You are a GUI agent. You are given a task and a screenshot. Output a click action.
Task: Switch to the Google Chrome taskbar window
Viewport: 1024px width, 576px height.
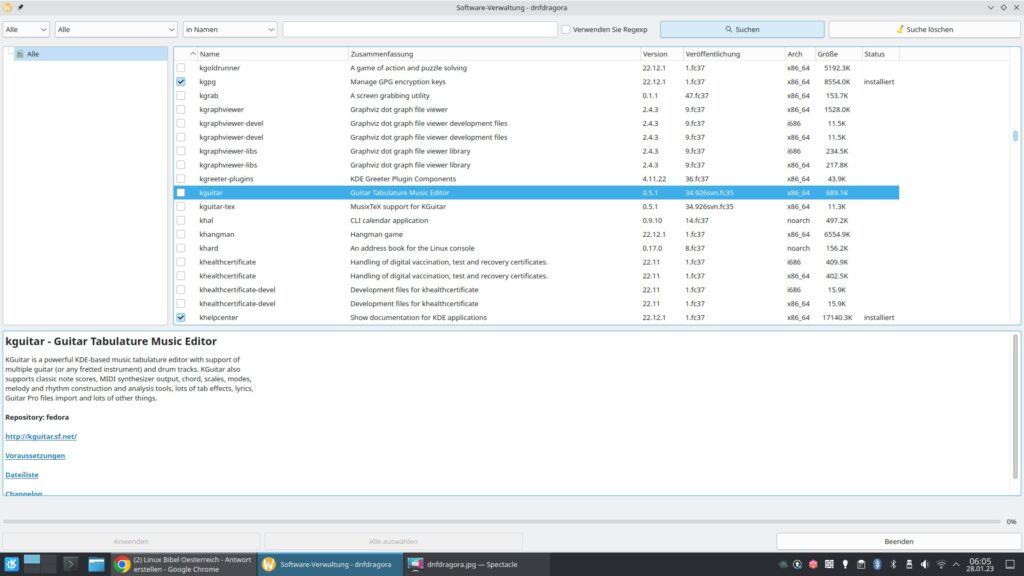point(183,564)
